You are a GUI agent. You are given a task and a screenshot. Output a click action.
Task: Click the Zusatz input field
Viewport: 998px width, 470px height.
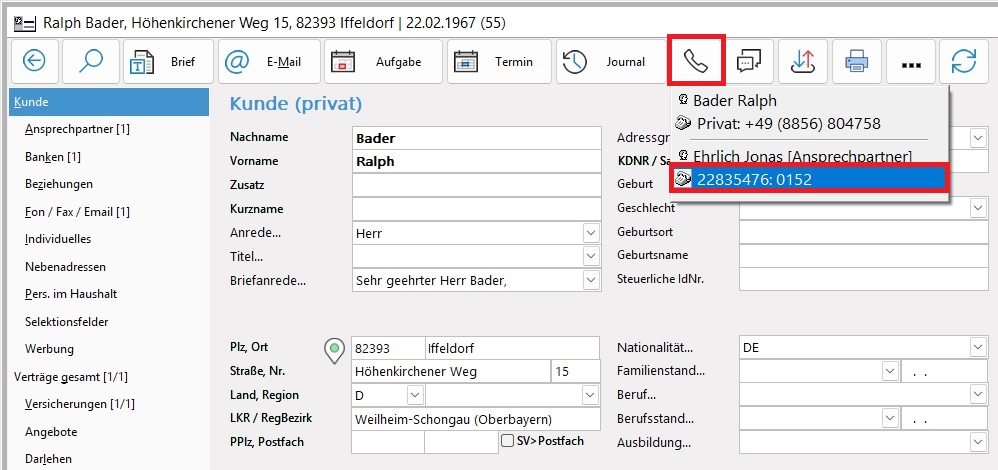[x=475, y=185]
